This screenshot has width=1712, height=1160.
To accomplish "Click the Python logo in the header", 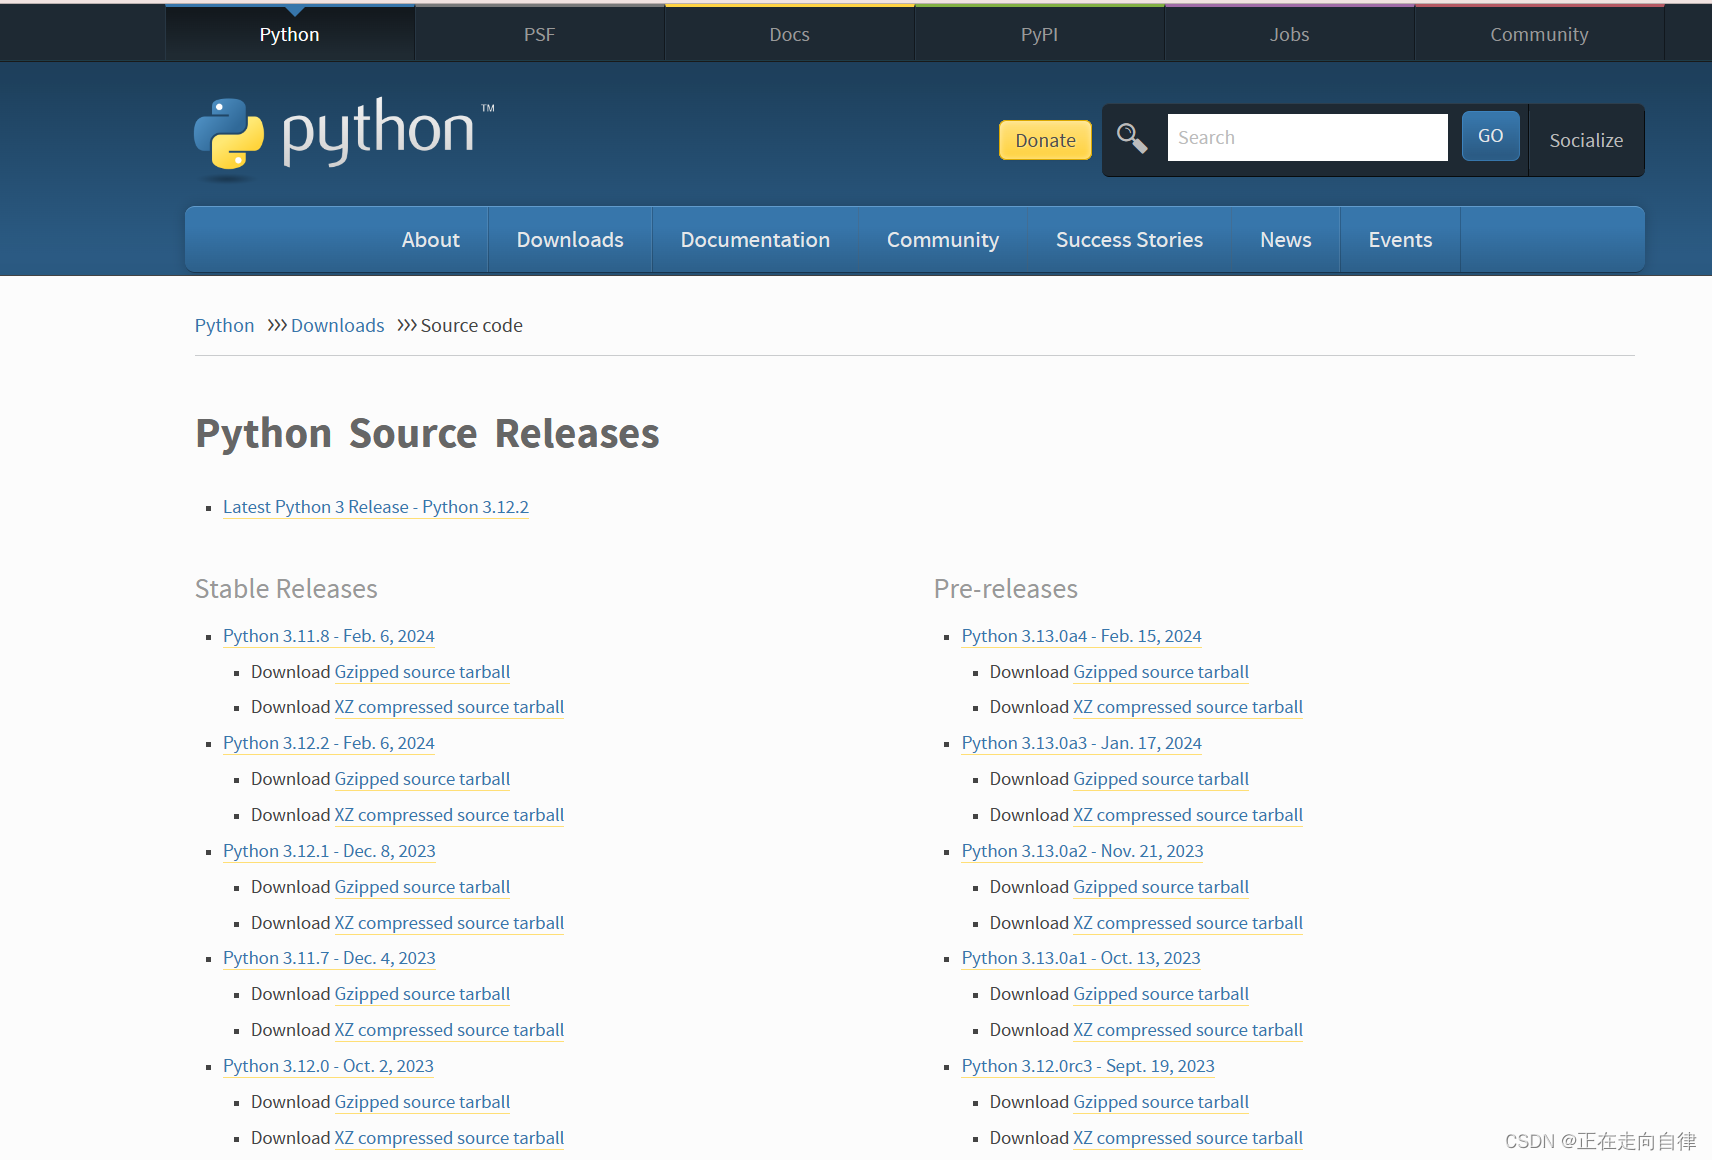I will tap(342, 135).
